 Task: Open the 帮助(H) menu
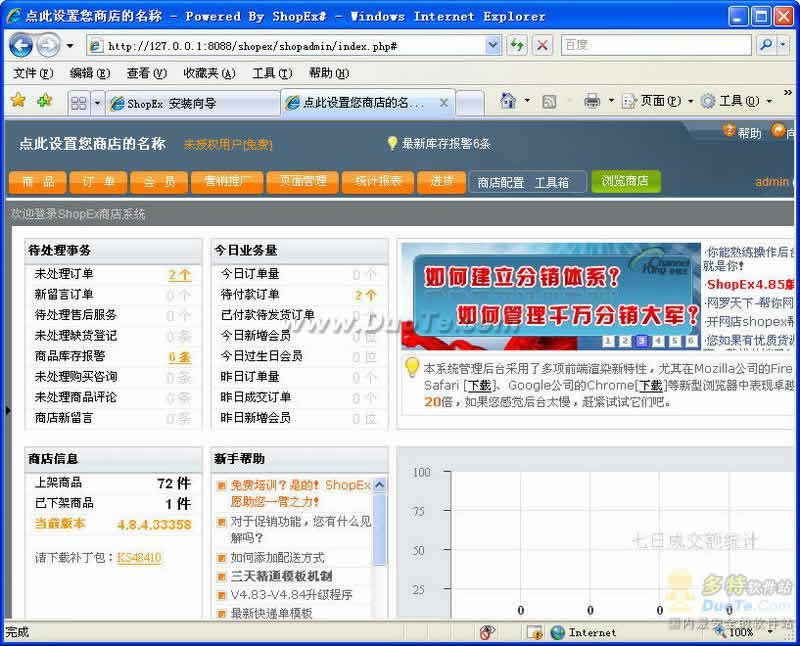pos(329,73)
